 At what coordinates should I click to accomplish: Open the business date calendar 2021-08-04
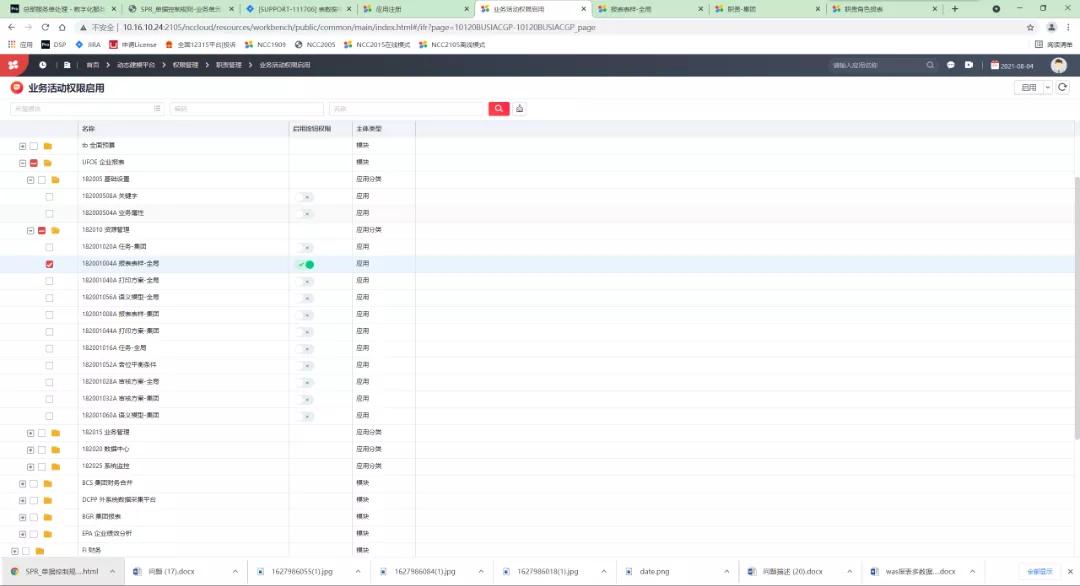coord(1012,65)
